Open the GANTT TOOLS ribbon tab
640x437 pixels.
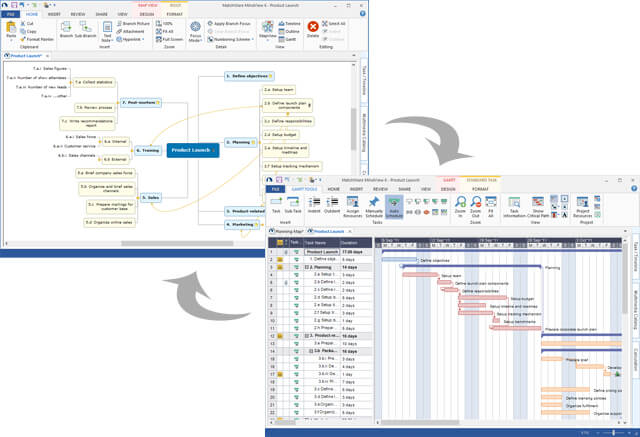304,189
